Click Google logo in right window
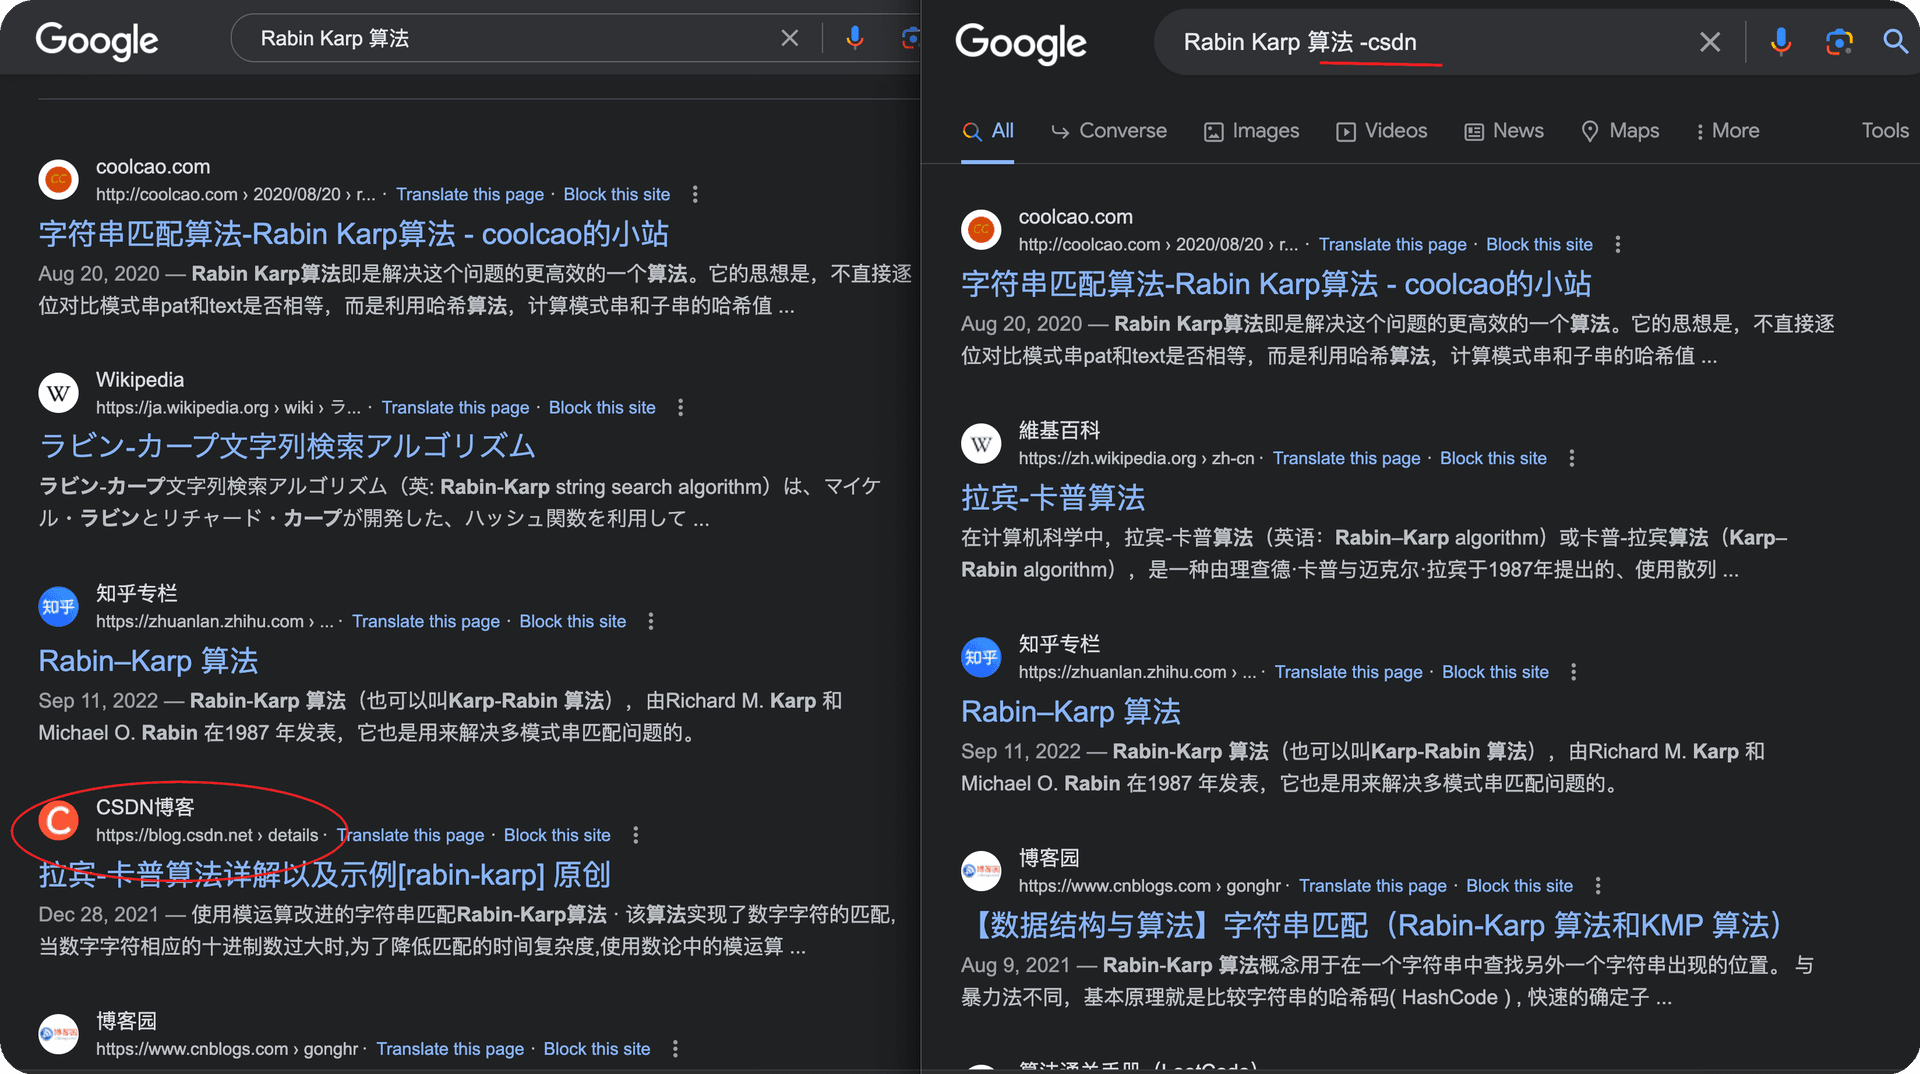 [x=1021, y=43]
